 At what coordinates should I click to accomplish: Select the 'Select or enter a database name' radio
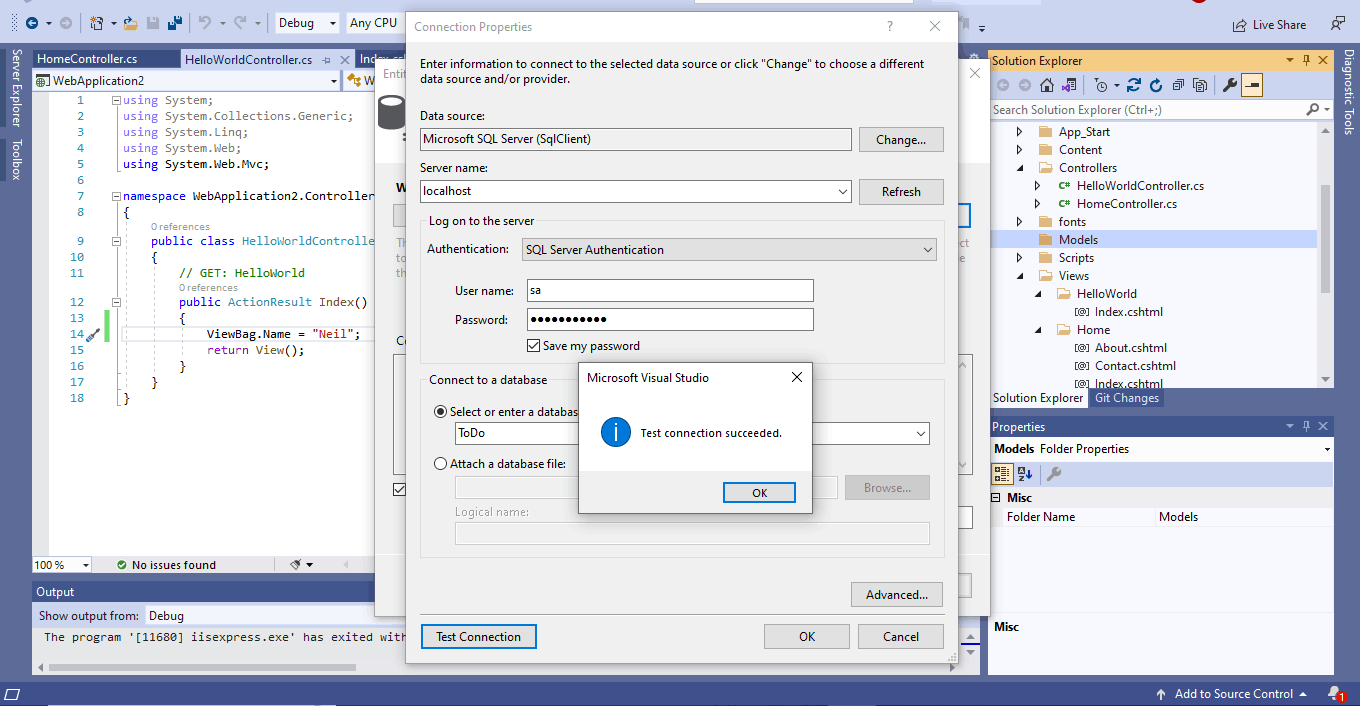(441, 411)
